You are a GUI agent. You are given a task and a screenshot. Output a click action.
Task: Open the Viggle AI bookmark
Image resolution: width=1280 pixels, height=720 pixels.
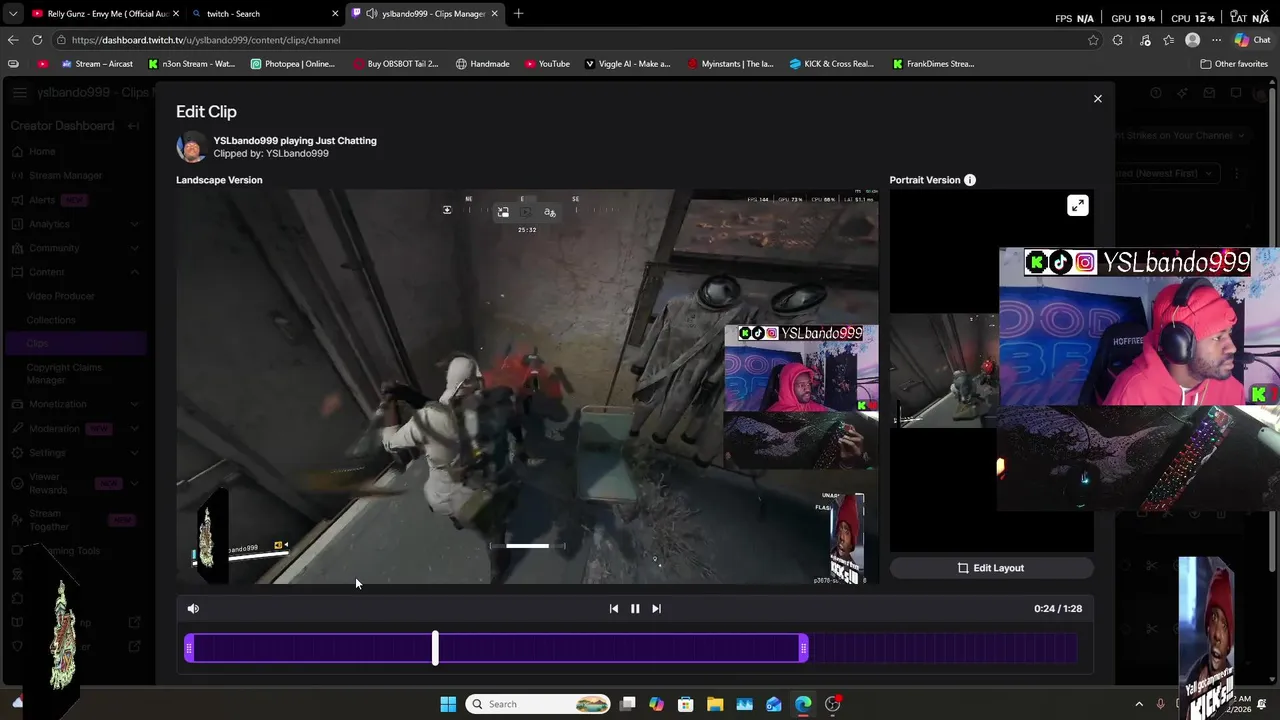point(627,64)
